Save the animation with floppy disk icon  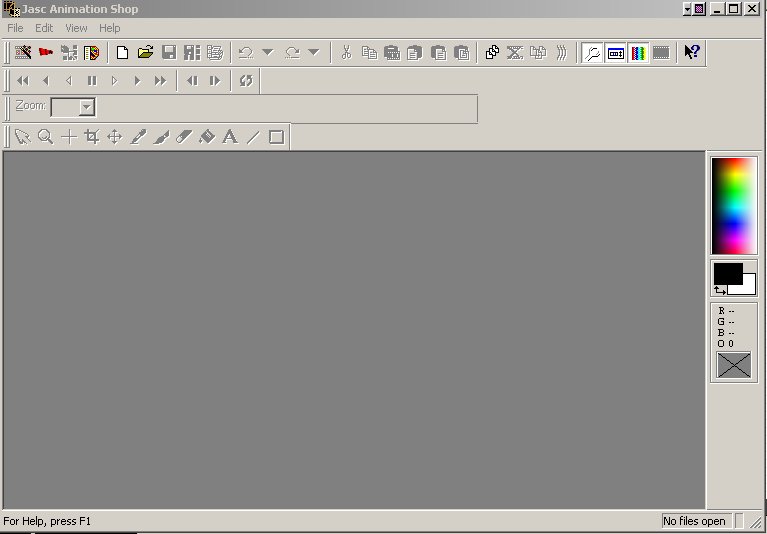click(x=169, y=52)
